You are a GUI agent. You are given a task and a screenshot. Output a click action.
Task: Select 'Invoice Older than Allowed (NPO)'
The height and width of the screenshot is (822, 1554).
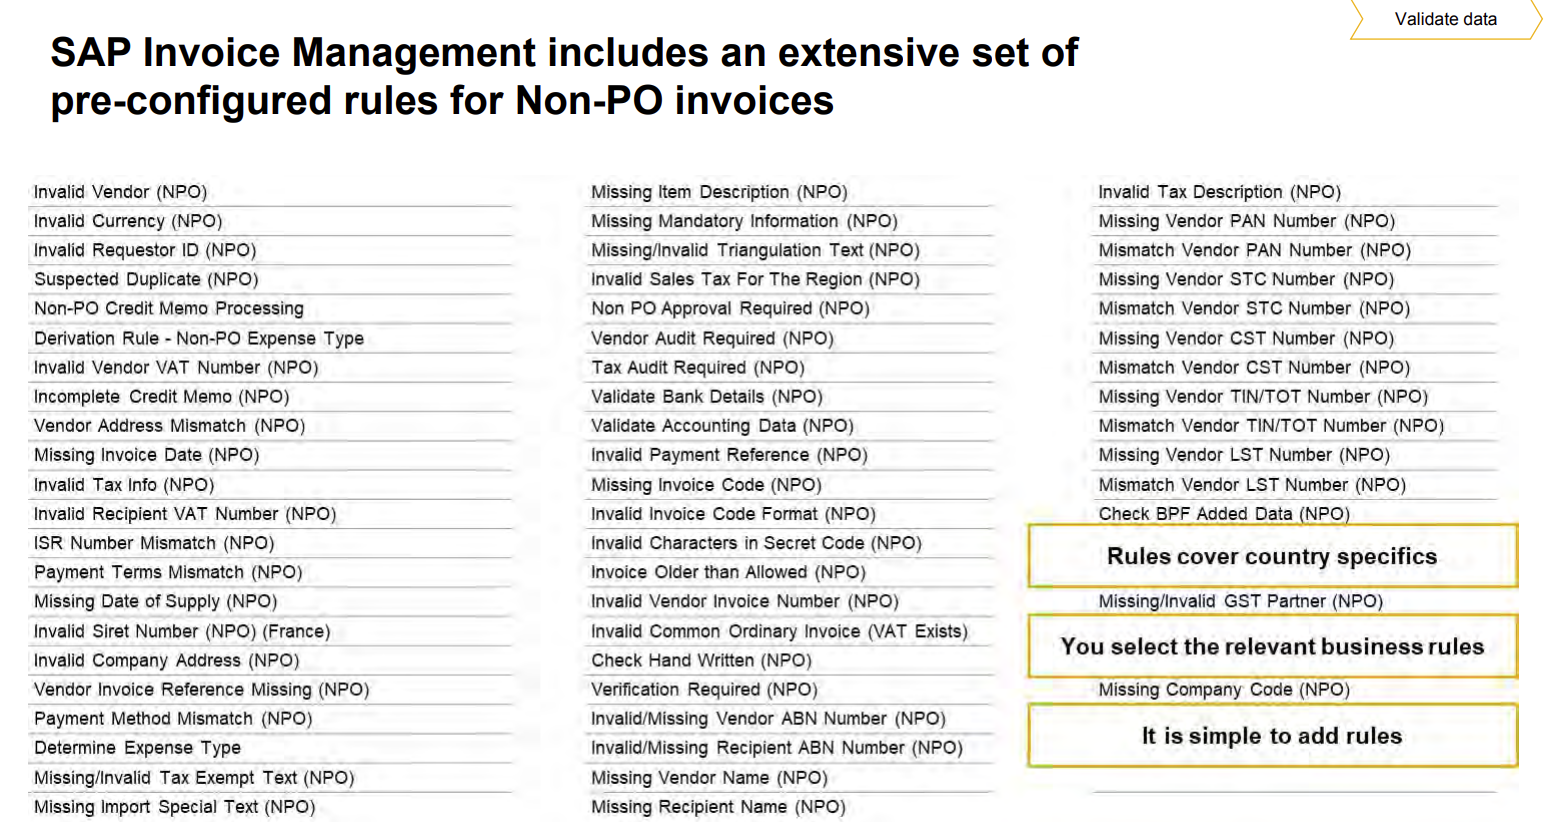point(728,571)
